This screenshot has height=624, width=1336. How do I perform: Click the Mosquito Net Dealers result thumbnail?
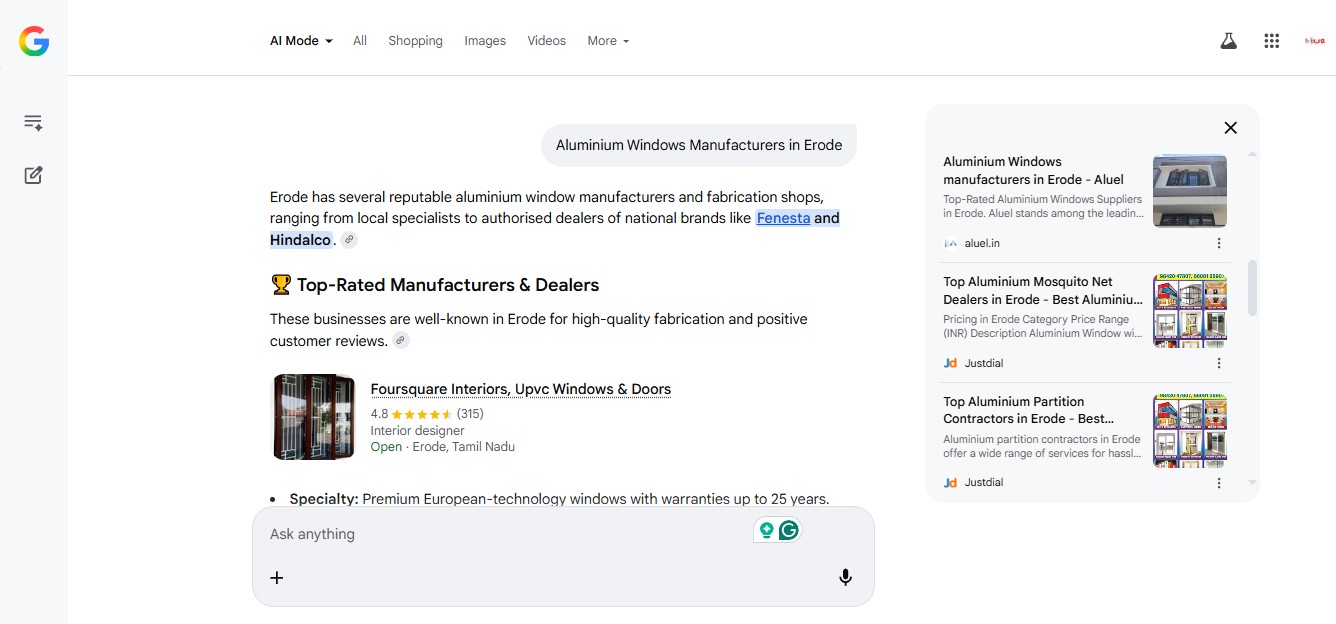point(1190,311)
